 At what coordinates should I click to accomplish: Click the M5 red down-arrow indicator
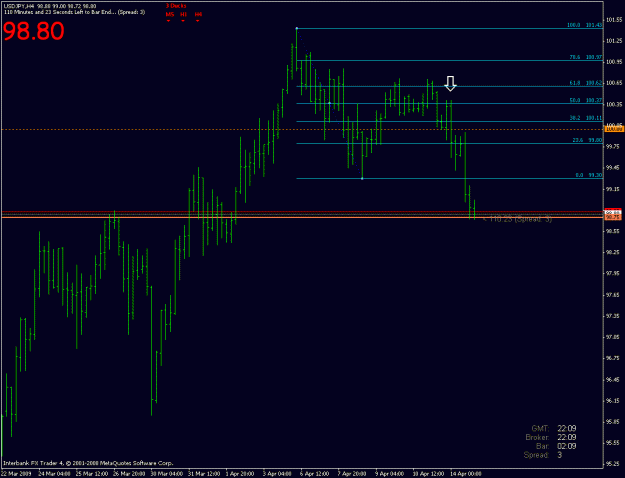pos(168,20)
